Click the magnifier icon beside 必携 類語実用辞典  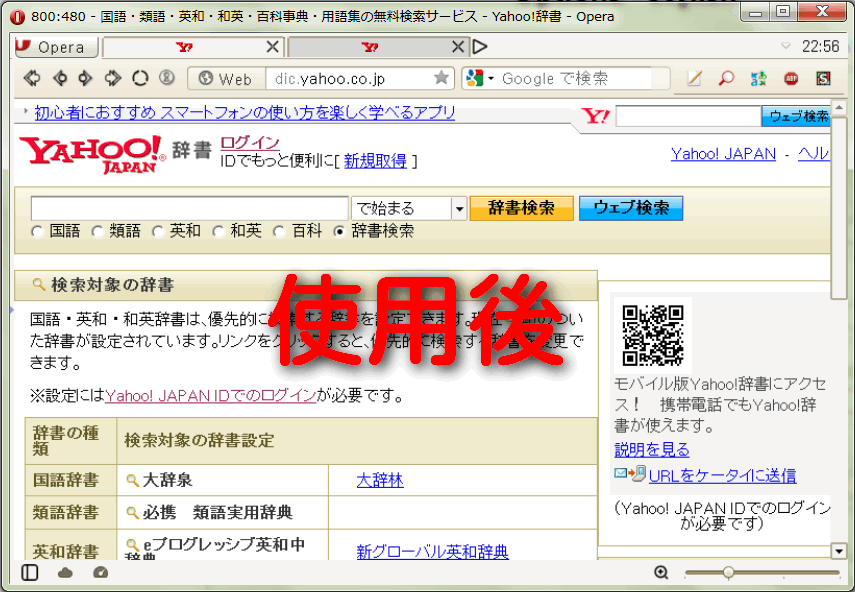132,512
